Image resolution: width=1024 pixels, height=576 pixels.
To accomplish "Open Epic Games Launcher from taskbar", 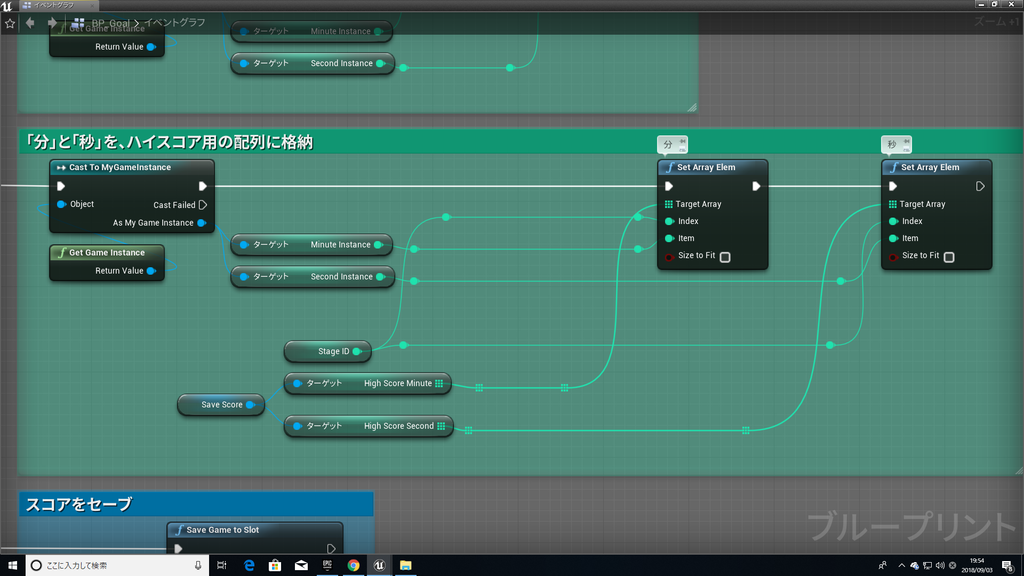I will tap(327, 566).
